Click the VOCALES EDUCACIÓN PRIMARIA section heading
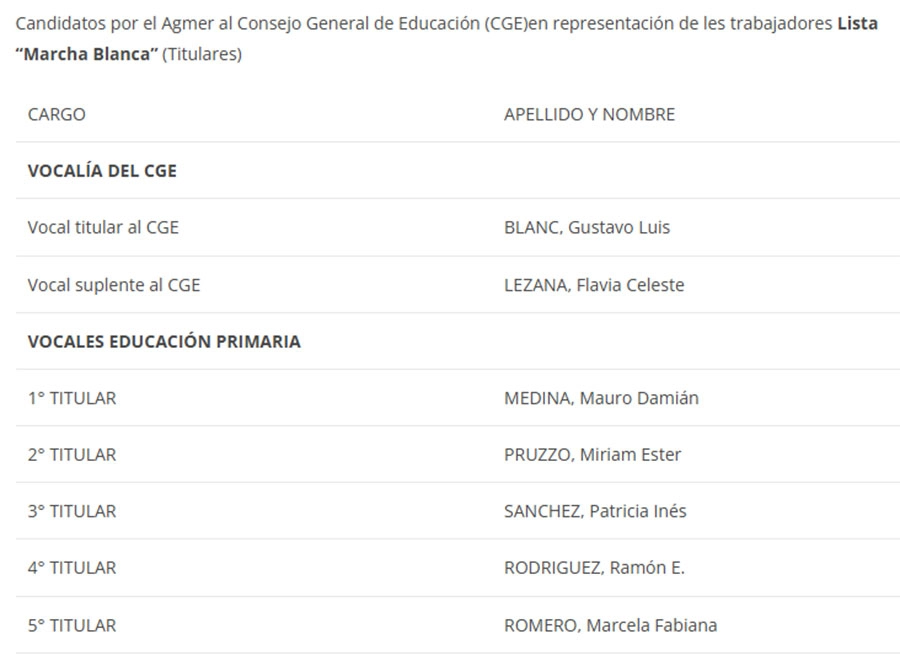The image size is (900, 661). coord(164,341)
